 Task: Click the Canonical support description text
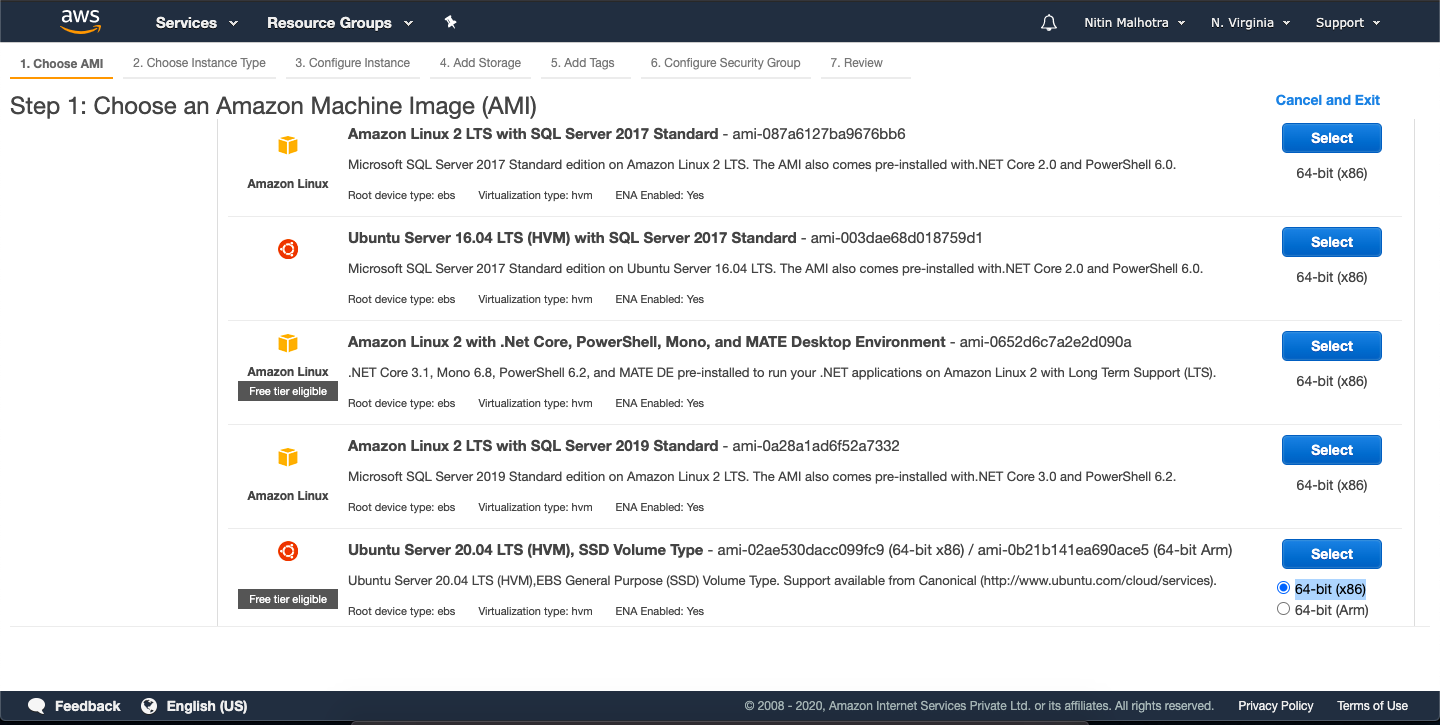782,580
